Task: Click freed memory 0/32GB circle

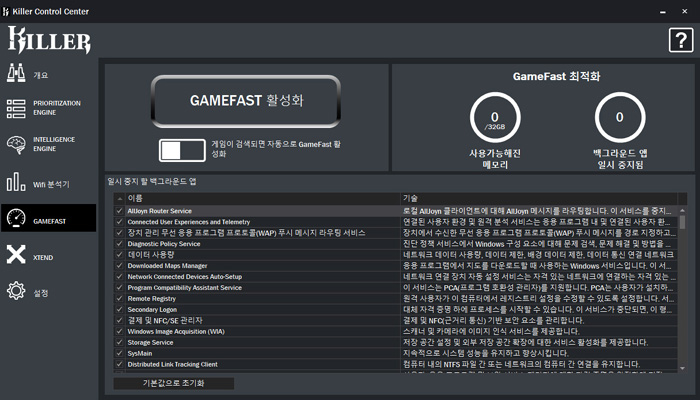Action: point(495,117)
